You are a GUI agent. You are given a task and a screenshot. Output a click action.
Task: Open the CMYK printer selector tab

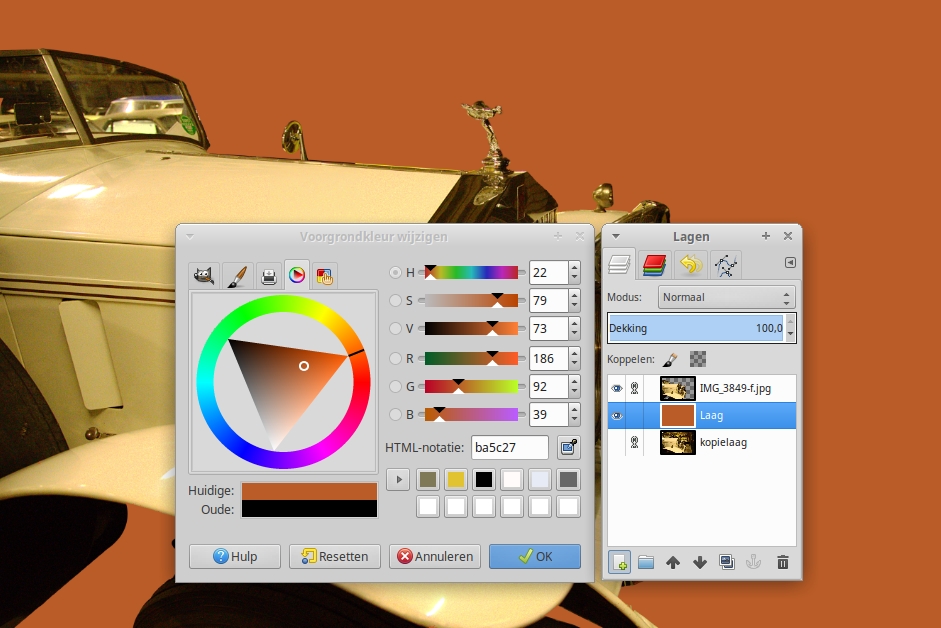(x=268, y=276)
